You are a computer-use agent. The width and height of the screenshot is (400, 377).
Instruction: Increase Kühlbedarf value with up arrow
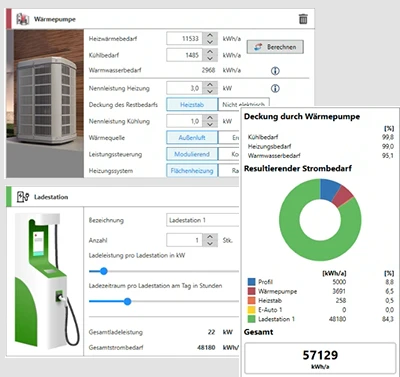[x=210, y=52]
